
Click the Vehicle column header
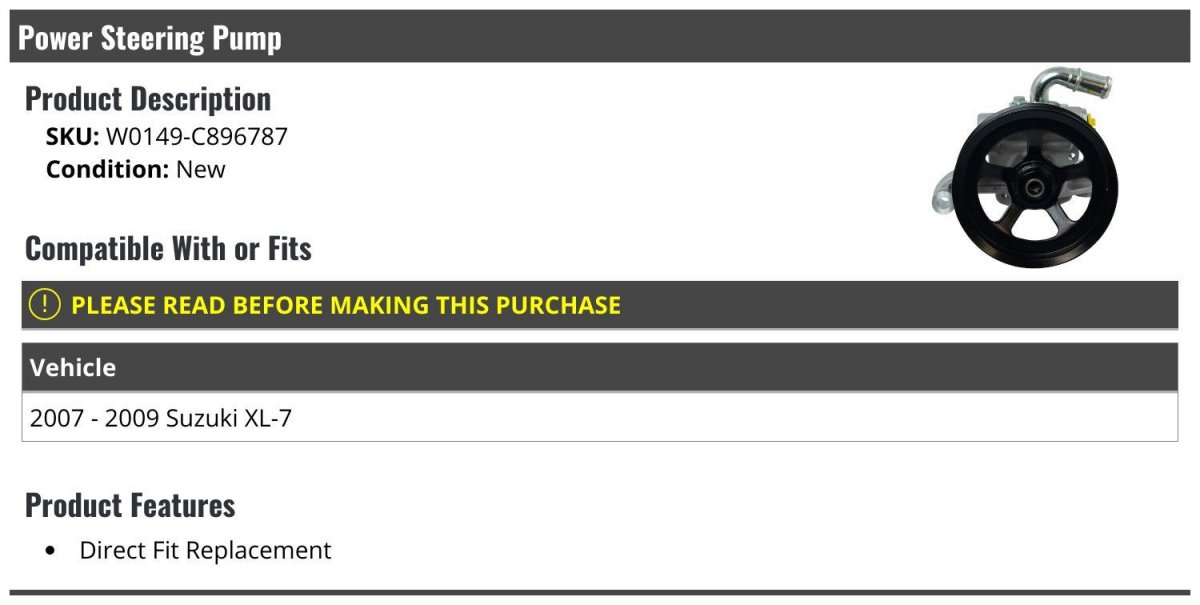pyautogui.click(x=73, y=367)
